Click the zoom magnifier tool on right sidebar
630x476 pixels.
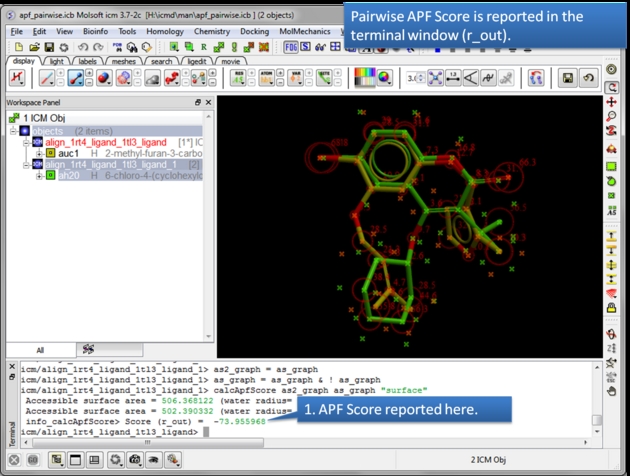tap(611, 117)
